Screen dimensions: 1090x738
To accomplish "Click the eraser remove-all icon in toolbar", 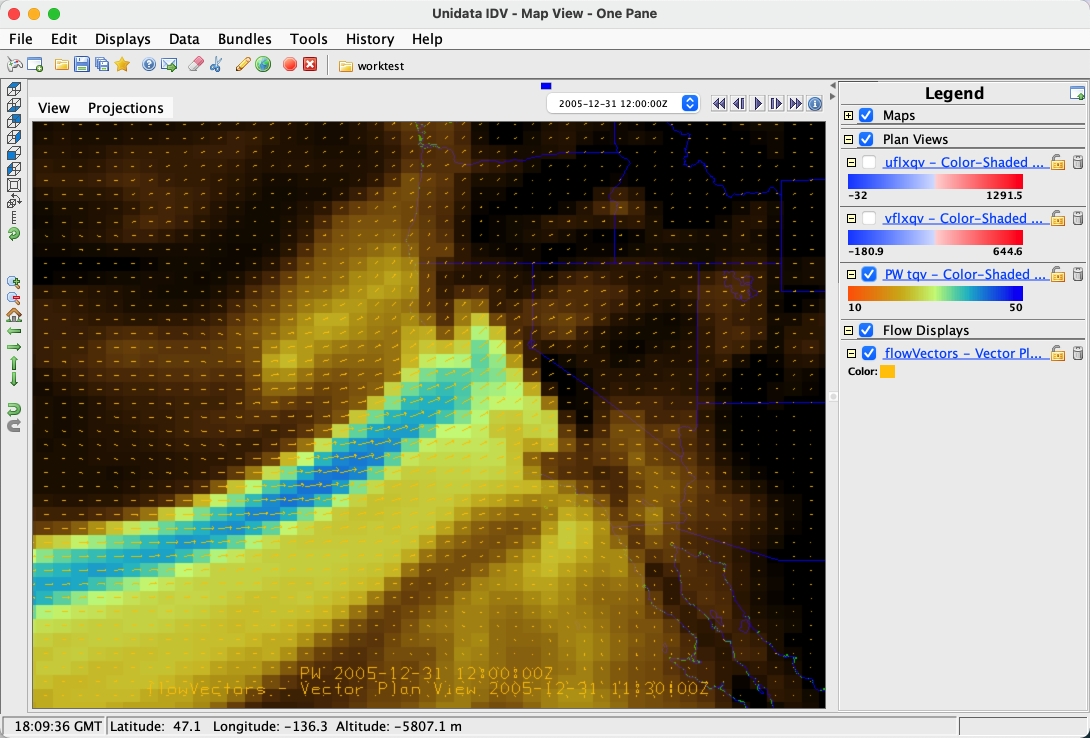I will point(196,65).
